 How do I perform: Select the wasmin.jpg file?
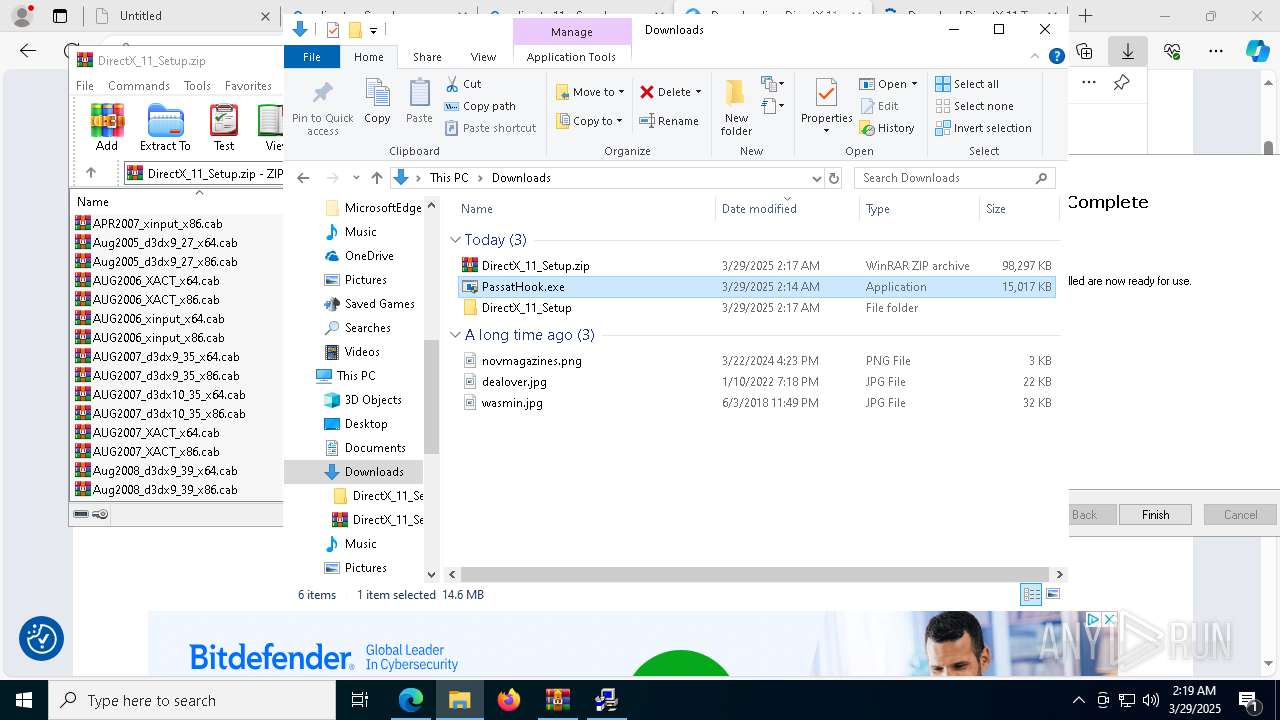[x=512, y=403]
